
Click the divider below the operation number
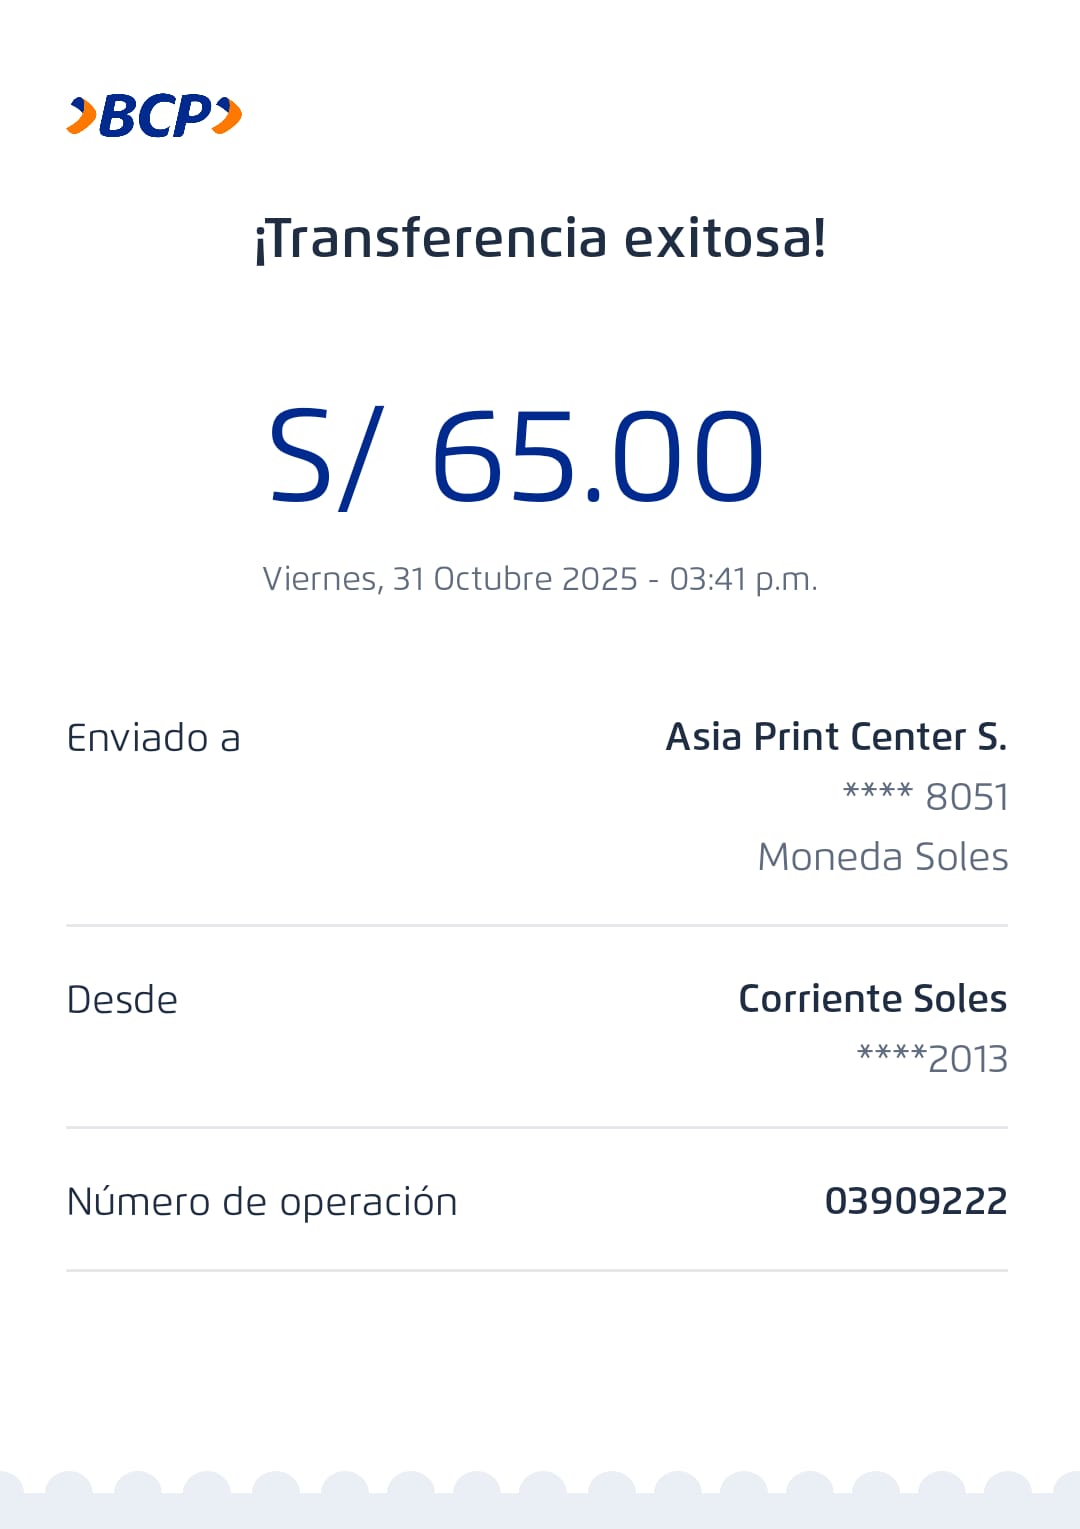537,1271
